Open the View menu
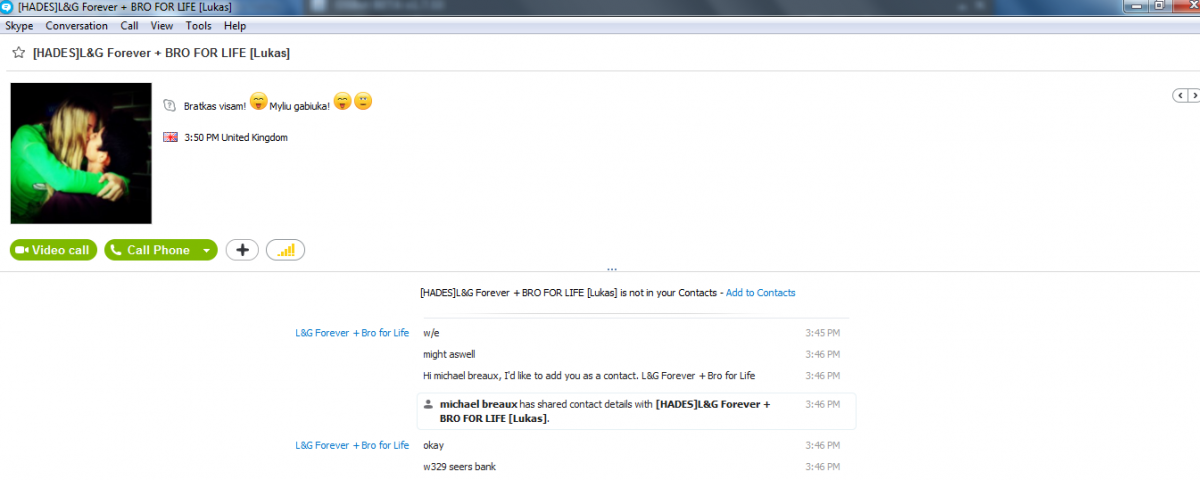Screen dimensions: 1200x480 [161, 26]
